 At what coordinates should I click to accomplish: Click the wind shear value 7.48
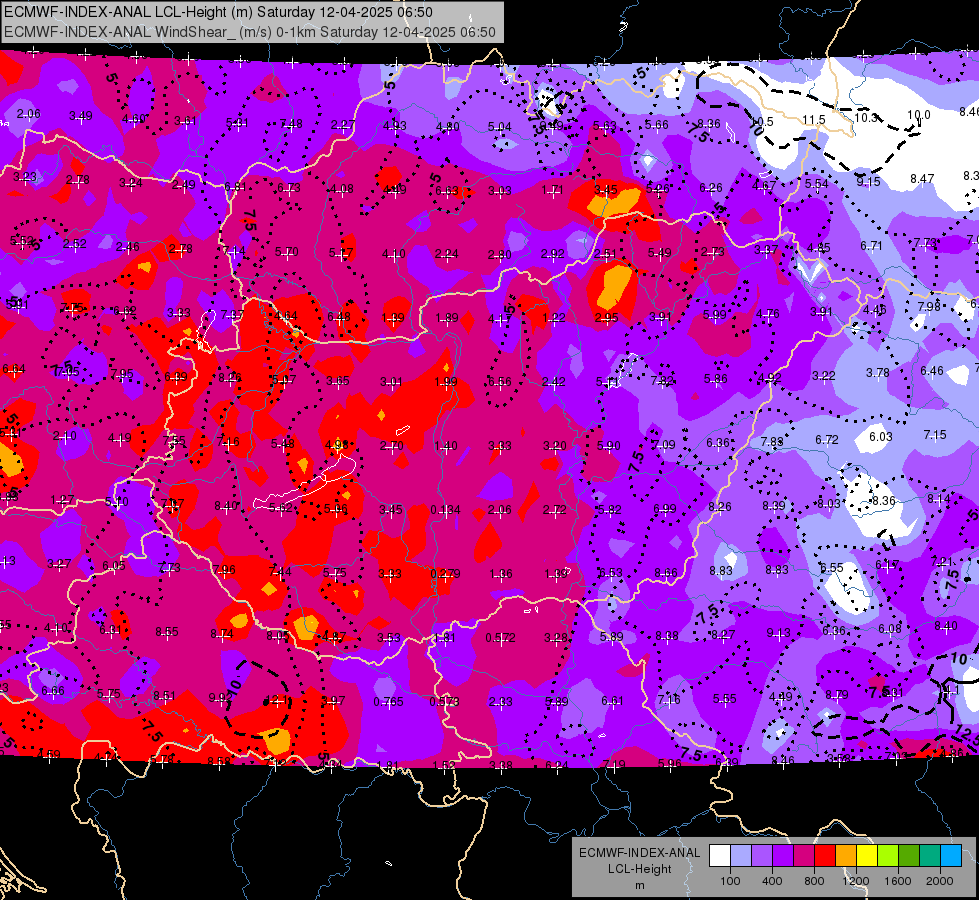point(292,124)
